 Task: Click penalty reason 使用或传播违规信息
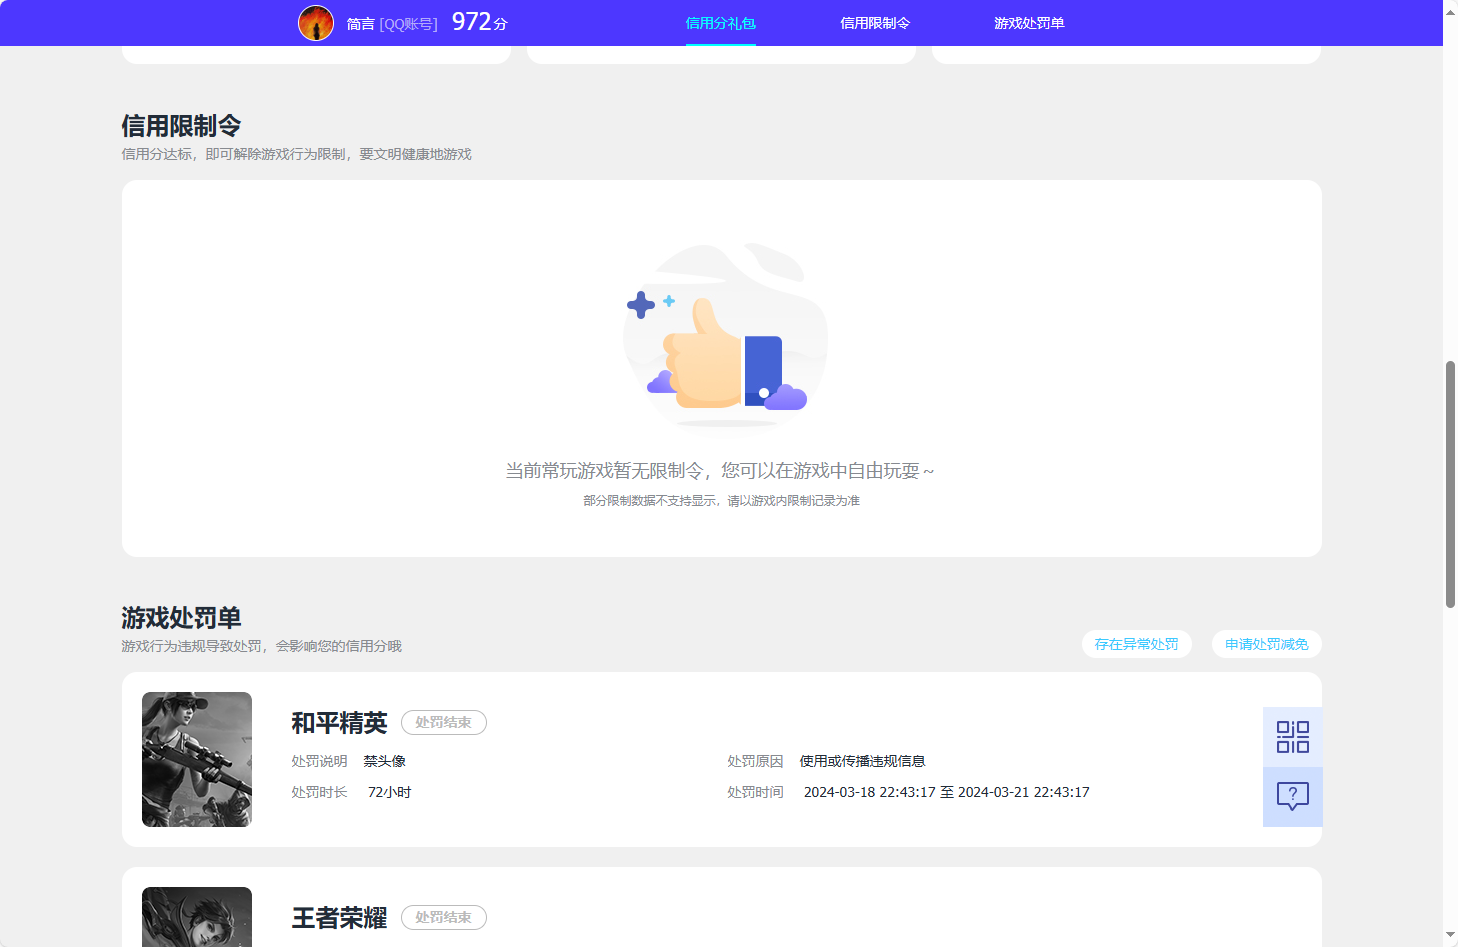click(x=862, y=760)
